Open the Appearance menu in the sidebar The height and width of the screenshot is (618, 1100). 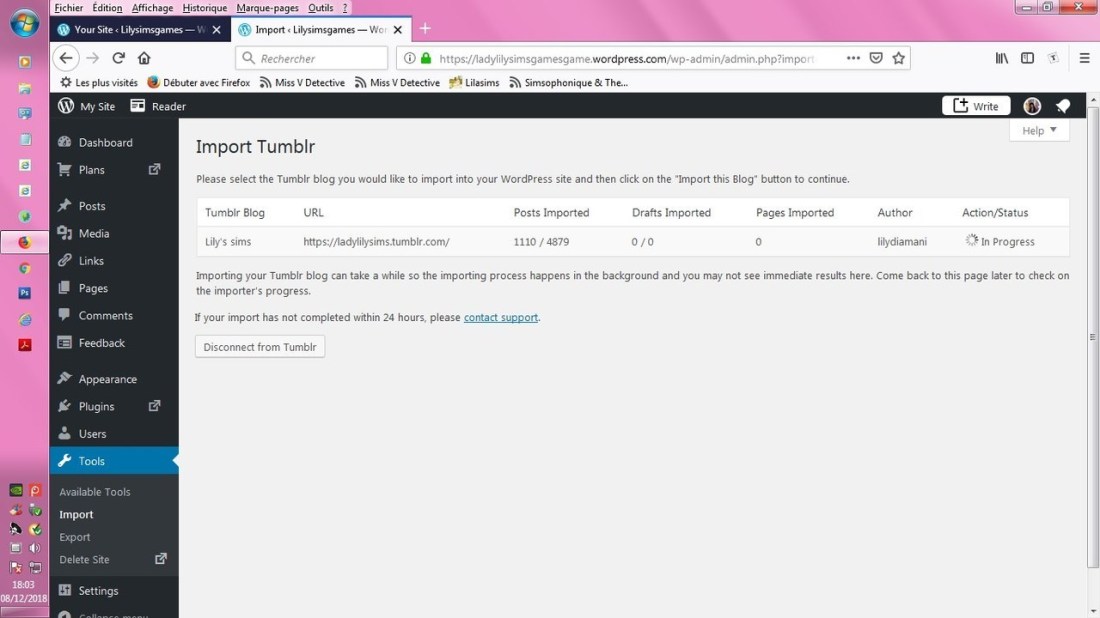coord(107,379)
